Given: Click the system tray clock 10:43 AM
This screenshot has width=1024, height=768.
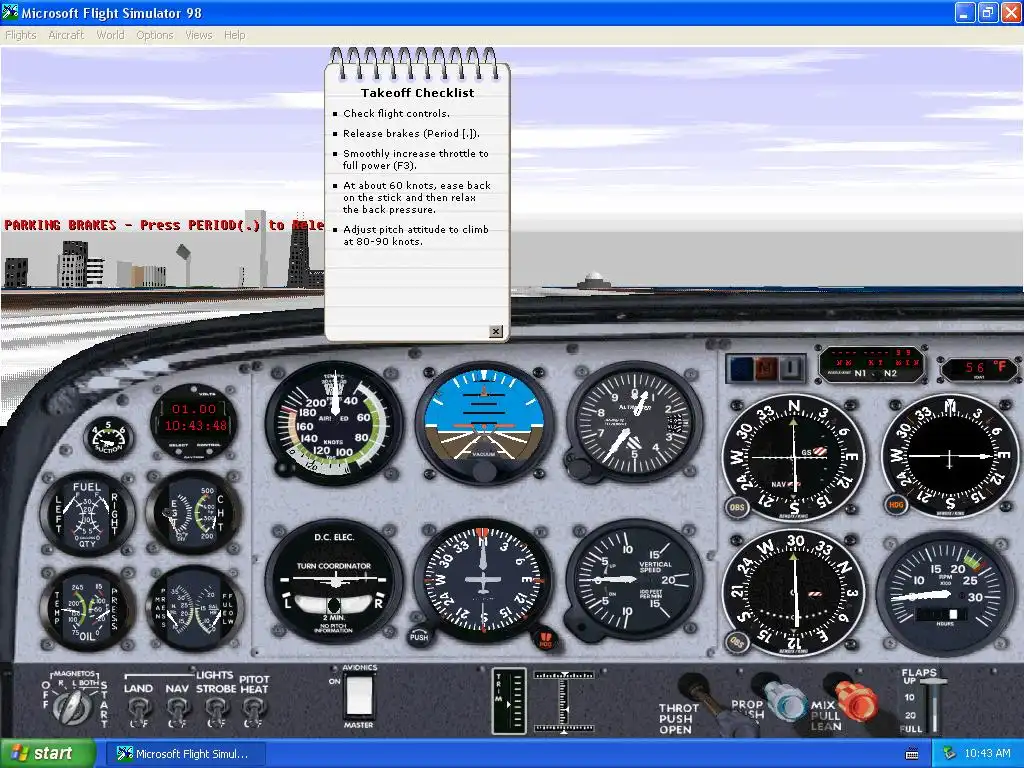Looking at the screenshot, I should point(987,754).
